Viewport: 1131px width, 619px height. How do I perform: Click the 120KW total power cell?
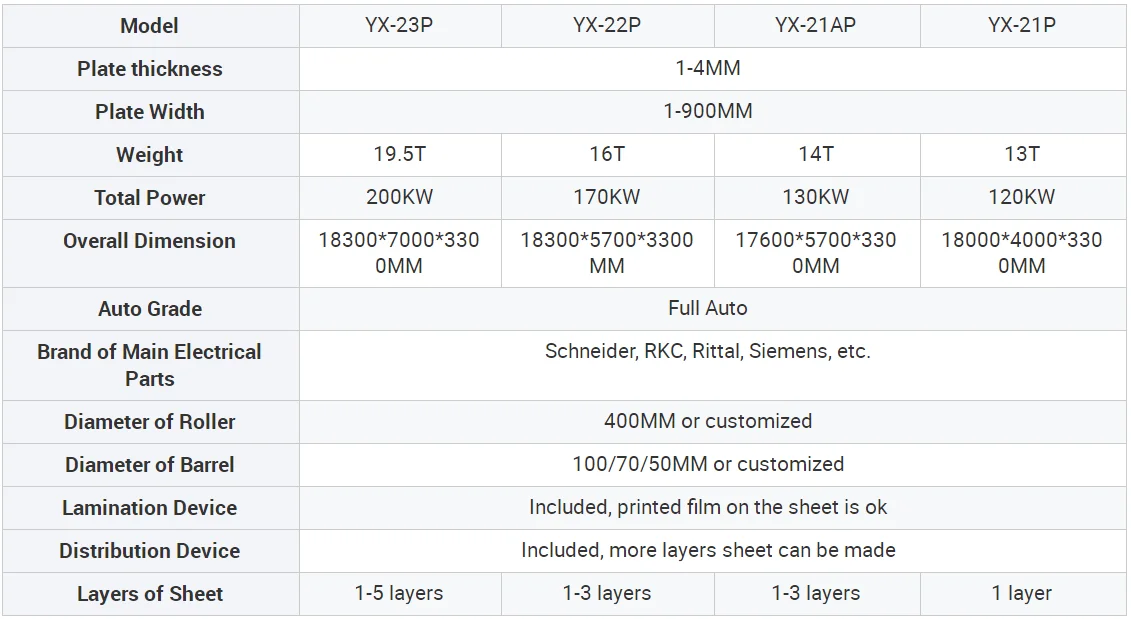pos(1021,197)
